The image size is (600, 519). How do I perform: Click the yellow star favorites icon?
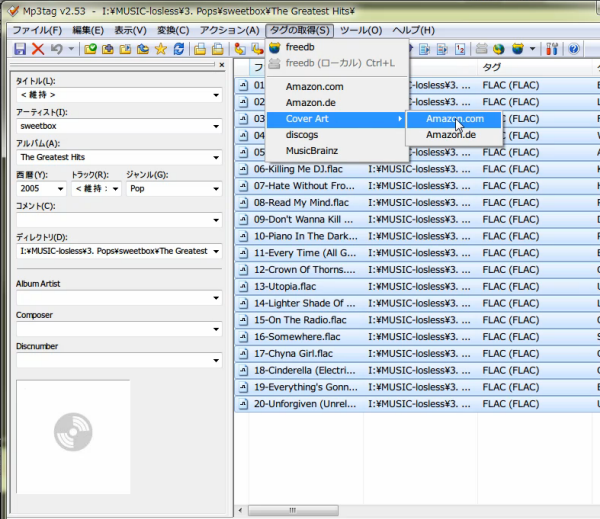(x=160, y=49)
